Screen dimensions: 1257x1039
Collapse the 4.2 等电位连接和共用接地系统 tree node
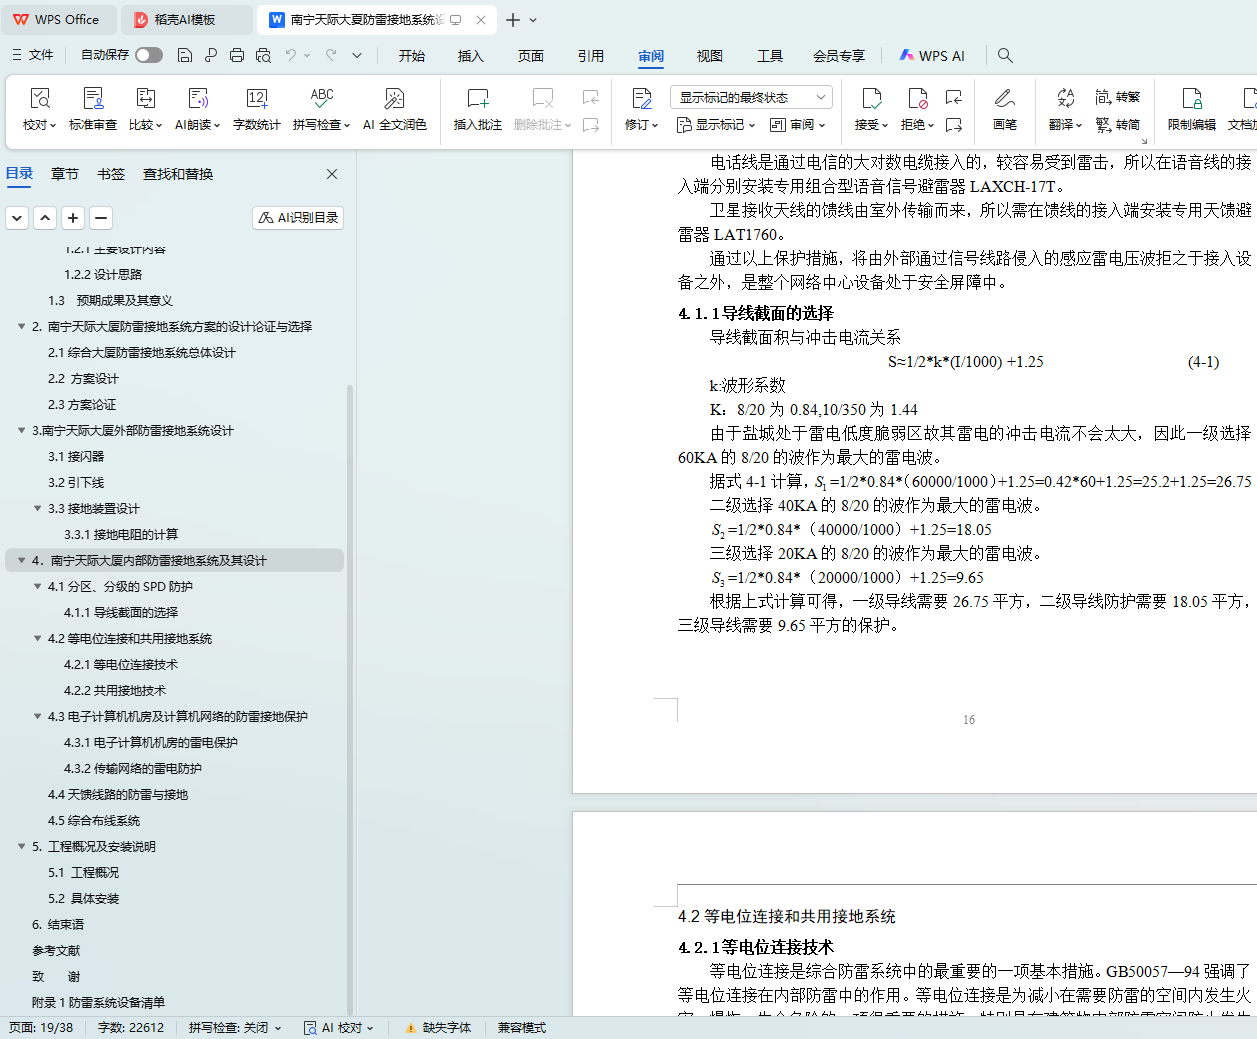click(x=38, y=639)
